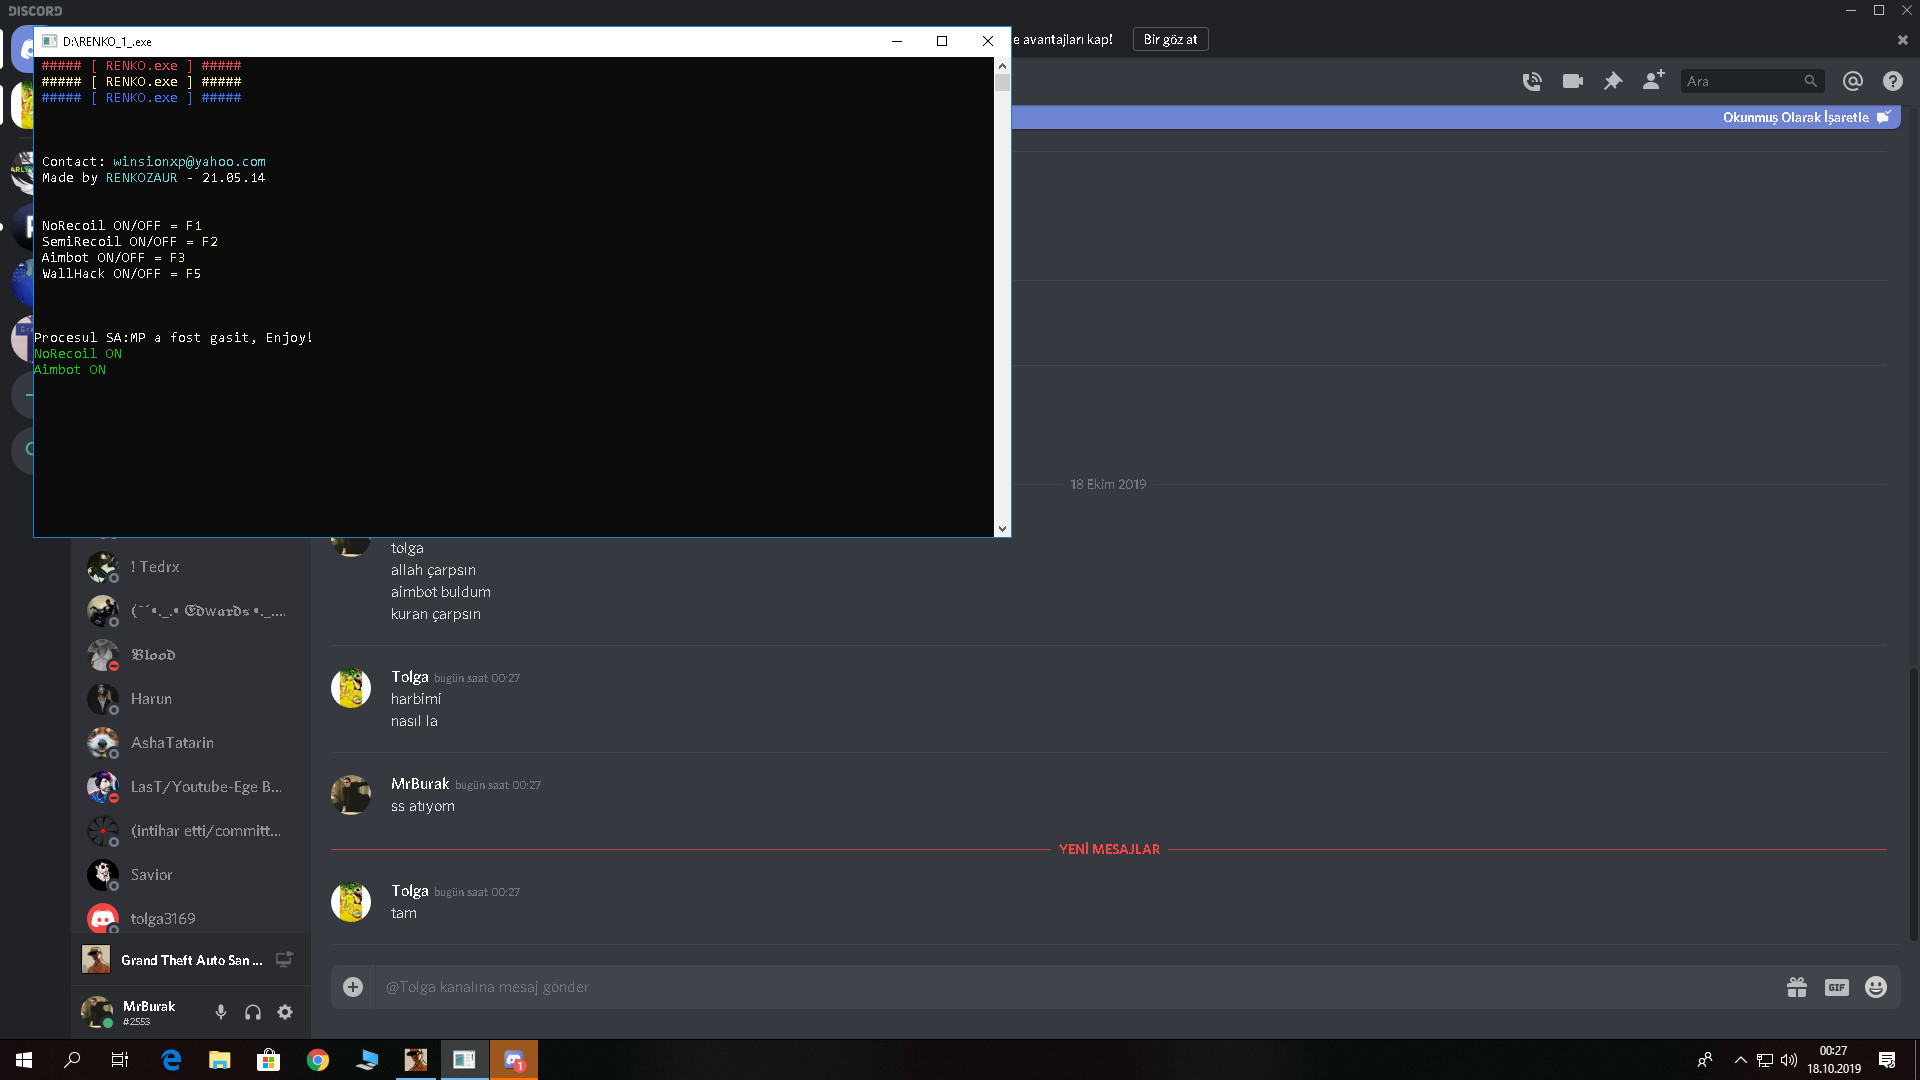Open the AshaTatarin direct message
This screenshot has width=1920, height=1080.
[x=172, y=743]
